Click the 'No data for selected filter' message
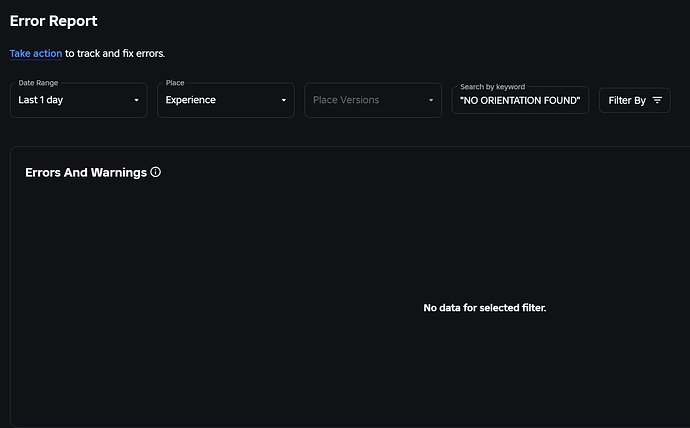This screenshot has height=428, width=690. pyautogui.click(x=485, y=307)
